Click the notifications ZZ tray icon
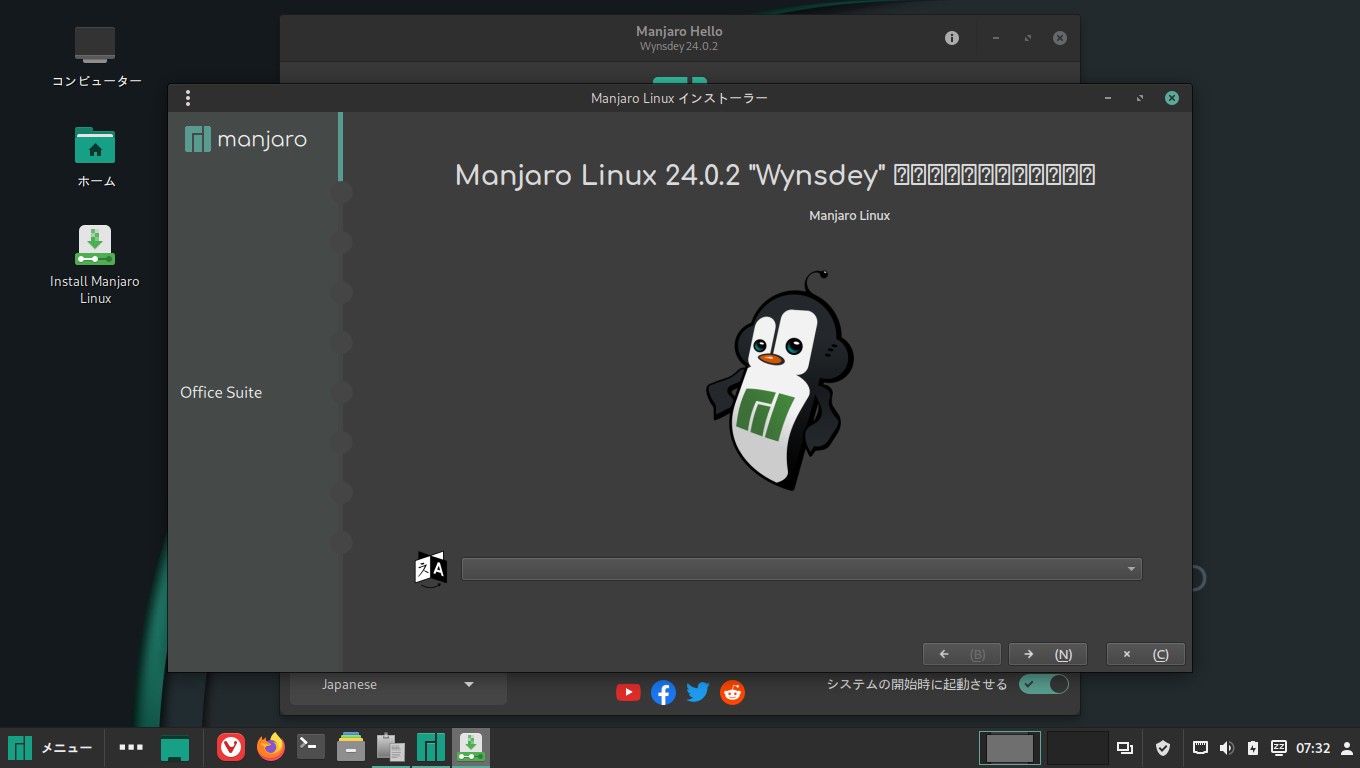This screenshot has height=768, width=1360. [x=1279, y=747]
